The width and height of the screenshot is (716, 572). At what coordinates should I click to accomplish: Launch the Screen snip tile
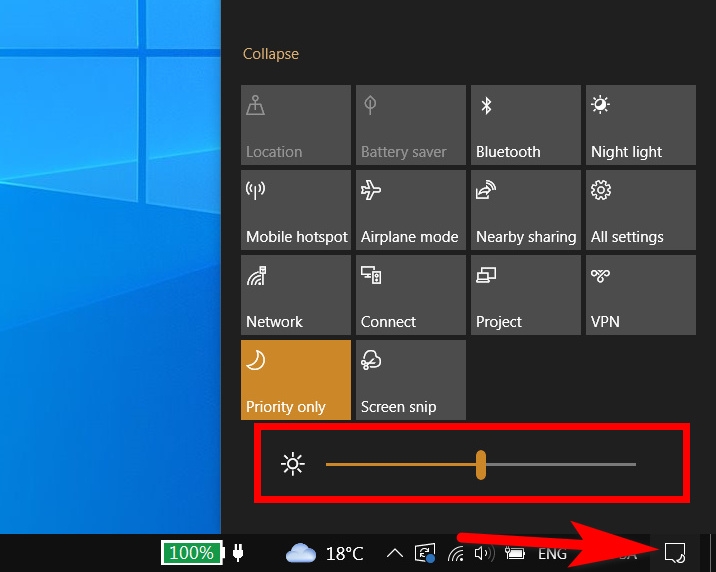pos(411,380)
